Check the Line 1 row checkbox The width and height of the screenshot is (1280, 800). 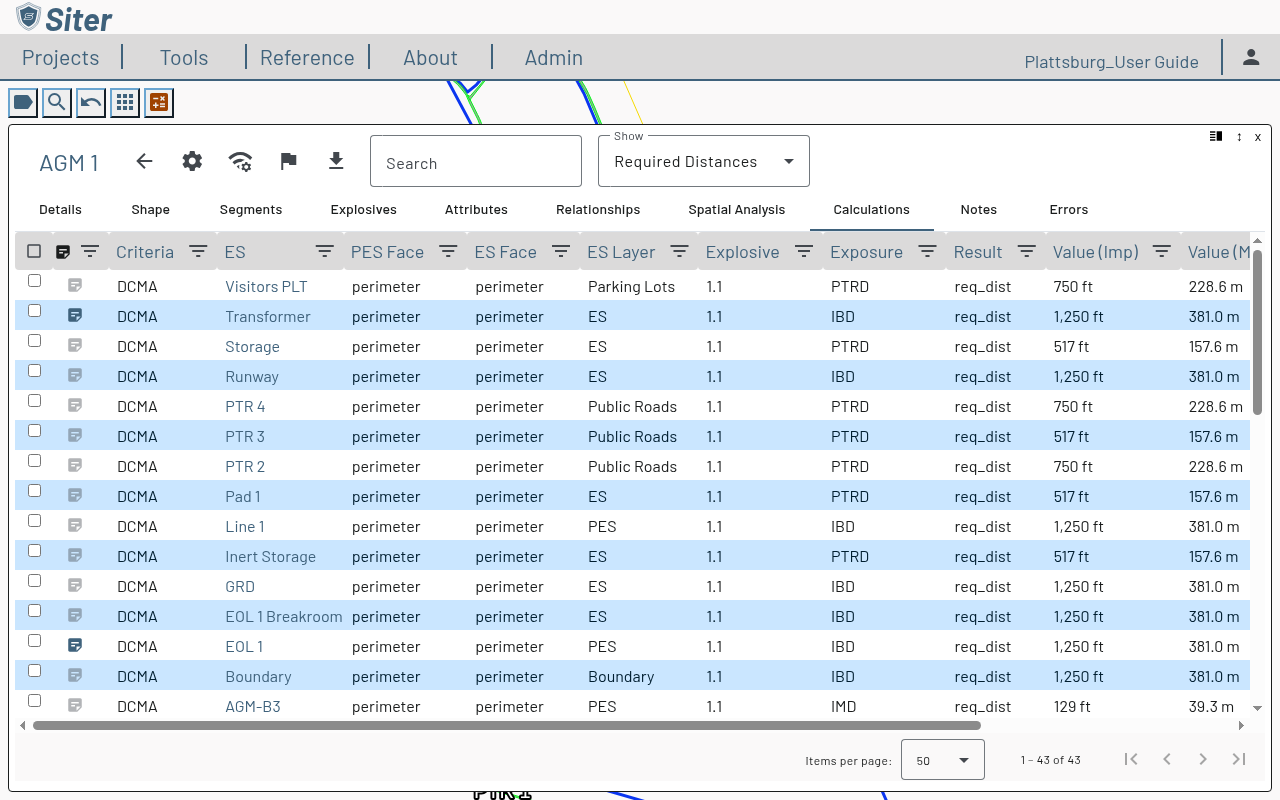click(x=34, y=521)
